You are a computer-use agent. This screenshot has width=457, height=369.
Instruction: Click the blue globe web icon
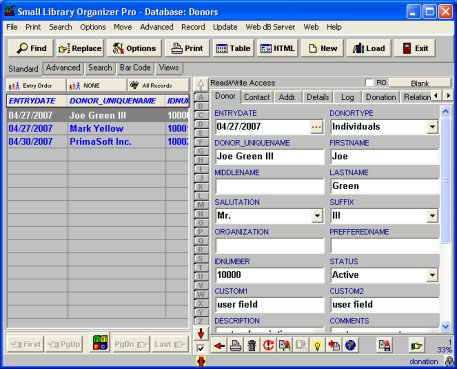pos(350,345)
